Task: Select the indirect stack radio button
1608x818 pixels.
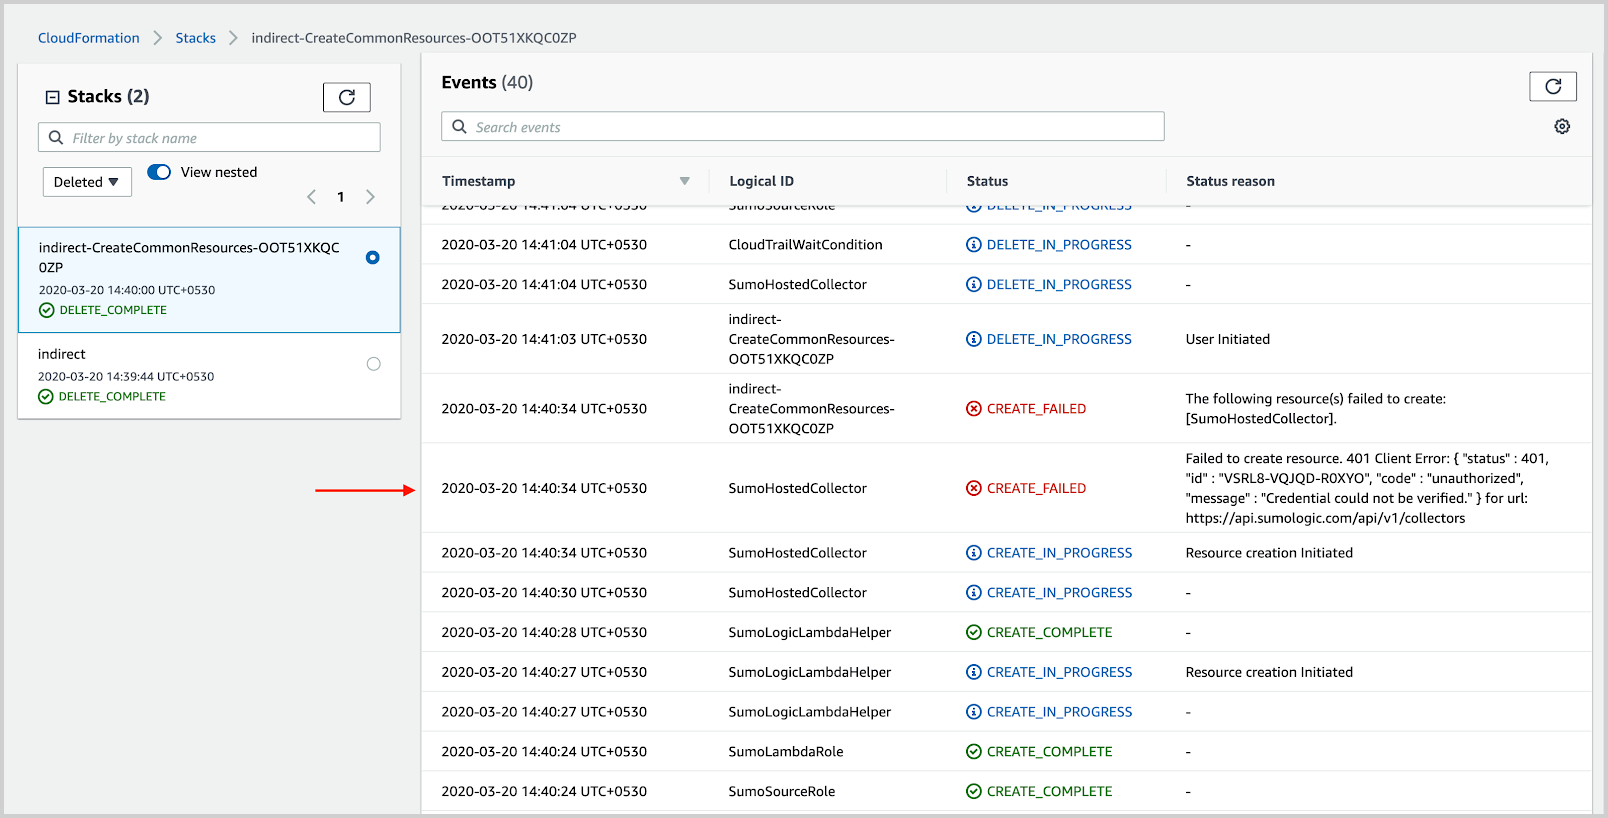Action: (x=373, y=364)
